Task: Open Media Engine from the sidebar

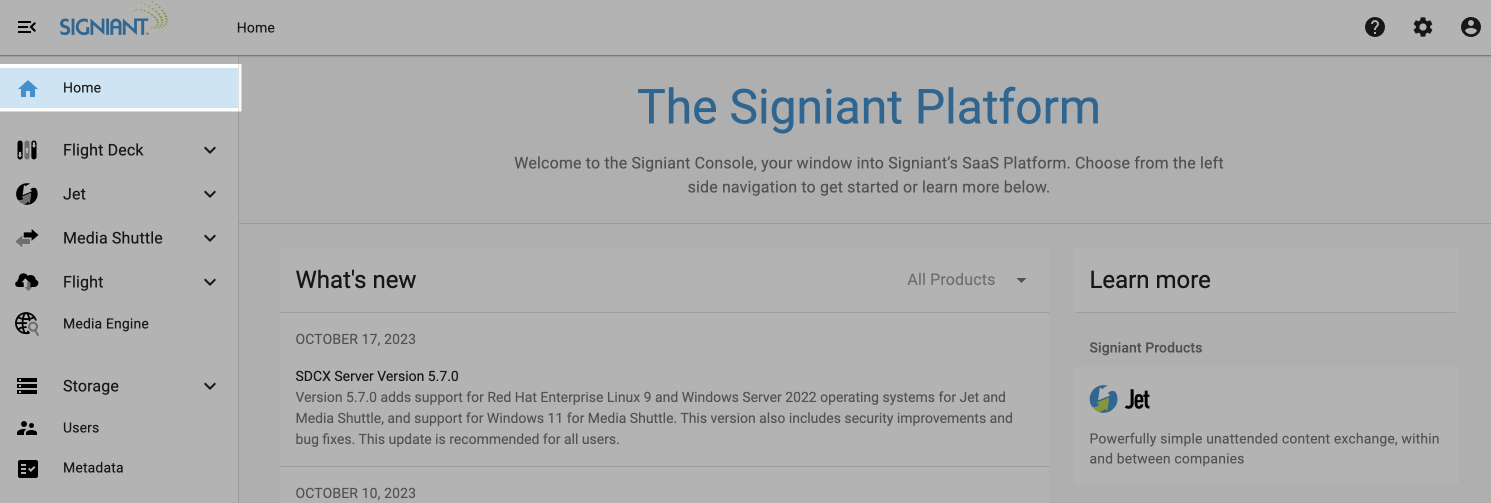Action: [105, 324]
